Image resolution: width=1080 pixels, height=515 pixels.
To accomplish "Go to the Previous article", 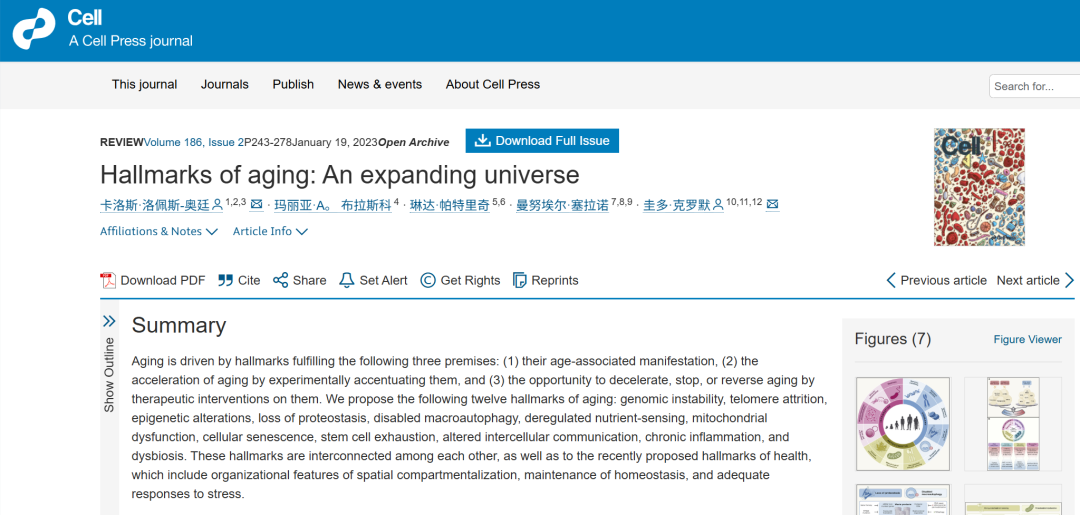I will (937, 280).
